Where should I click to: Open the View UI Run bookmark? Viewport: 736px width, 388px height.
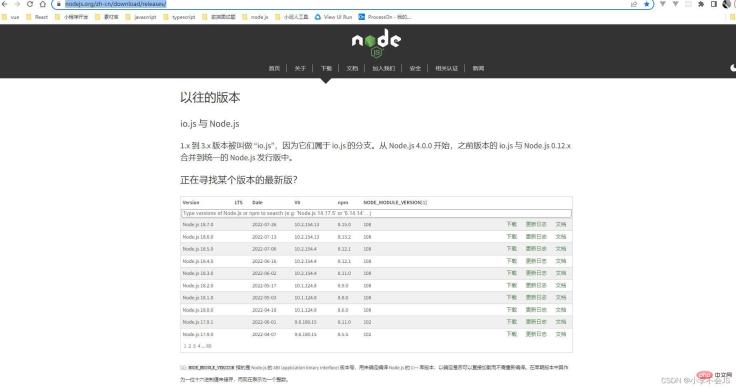pos(333,17)
